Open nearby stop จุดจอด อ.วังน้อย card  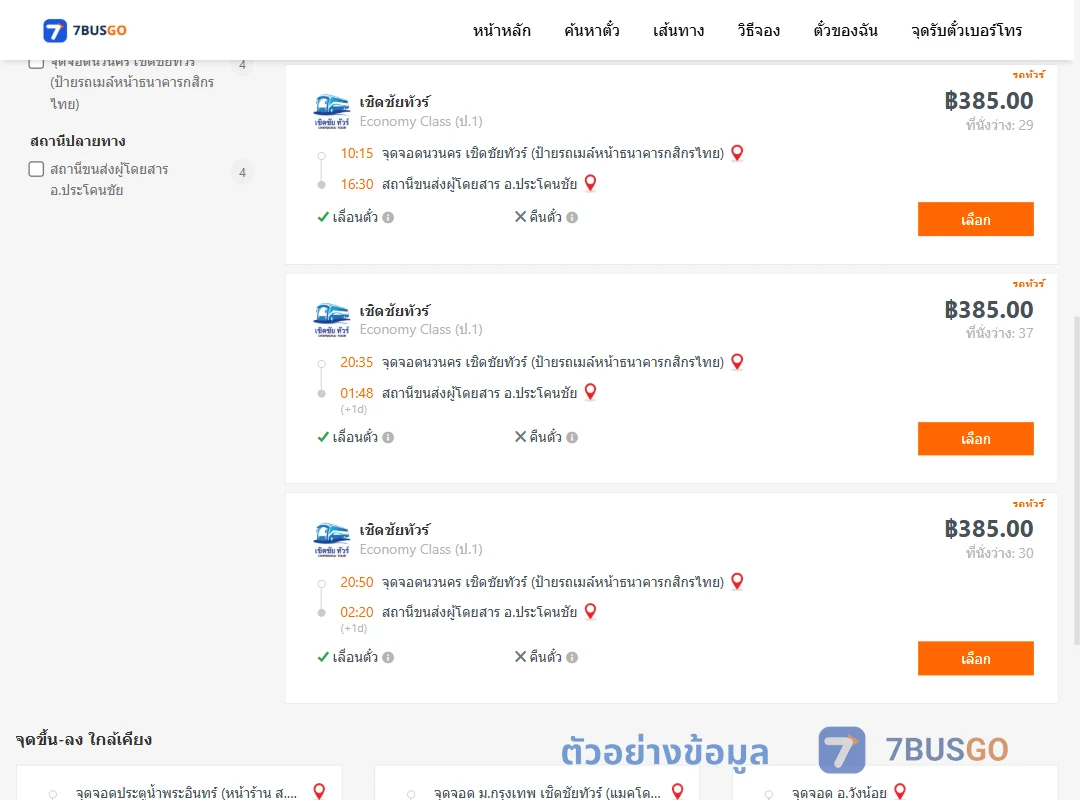[x=895, y=783]
